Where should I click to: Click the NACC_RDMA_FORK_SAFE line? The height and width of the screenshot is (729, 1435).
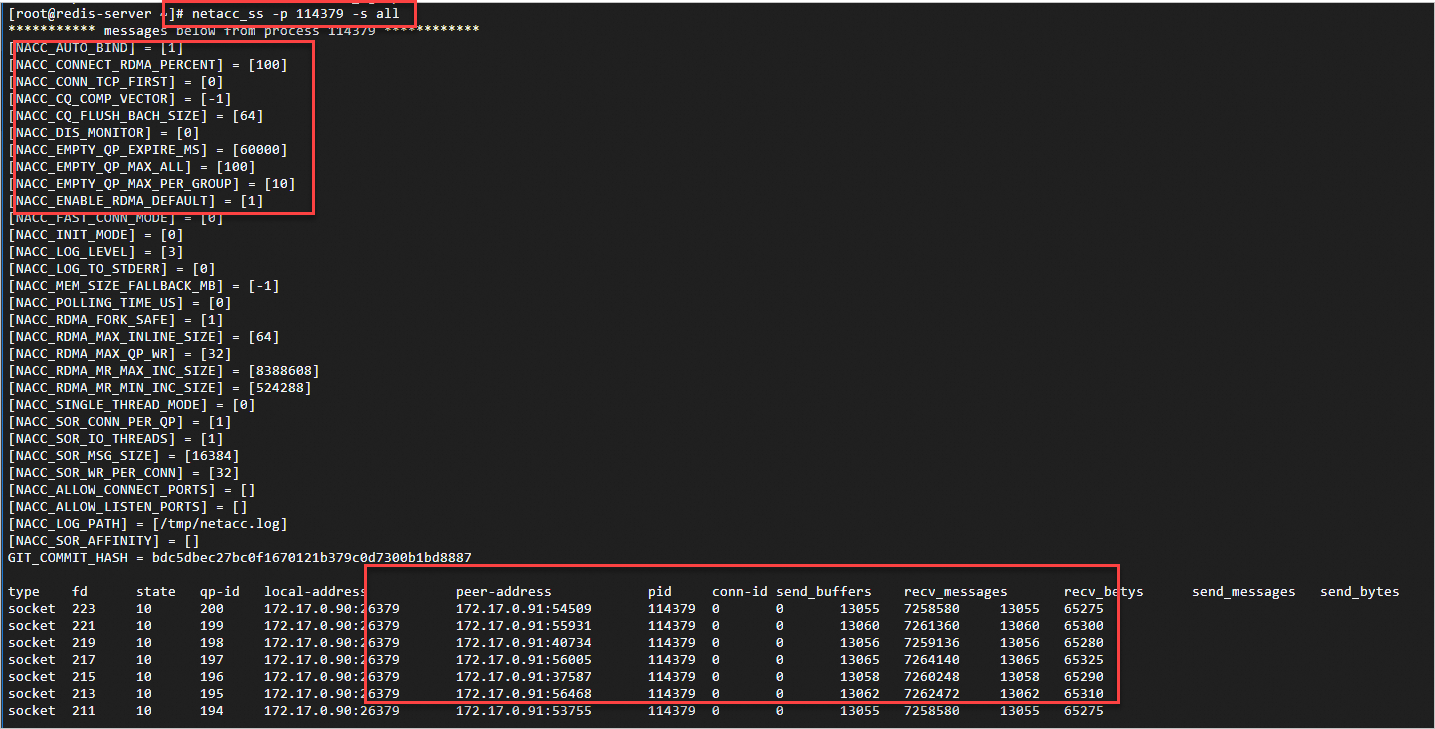click(115, 320)
